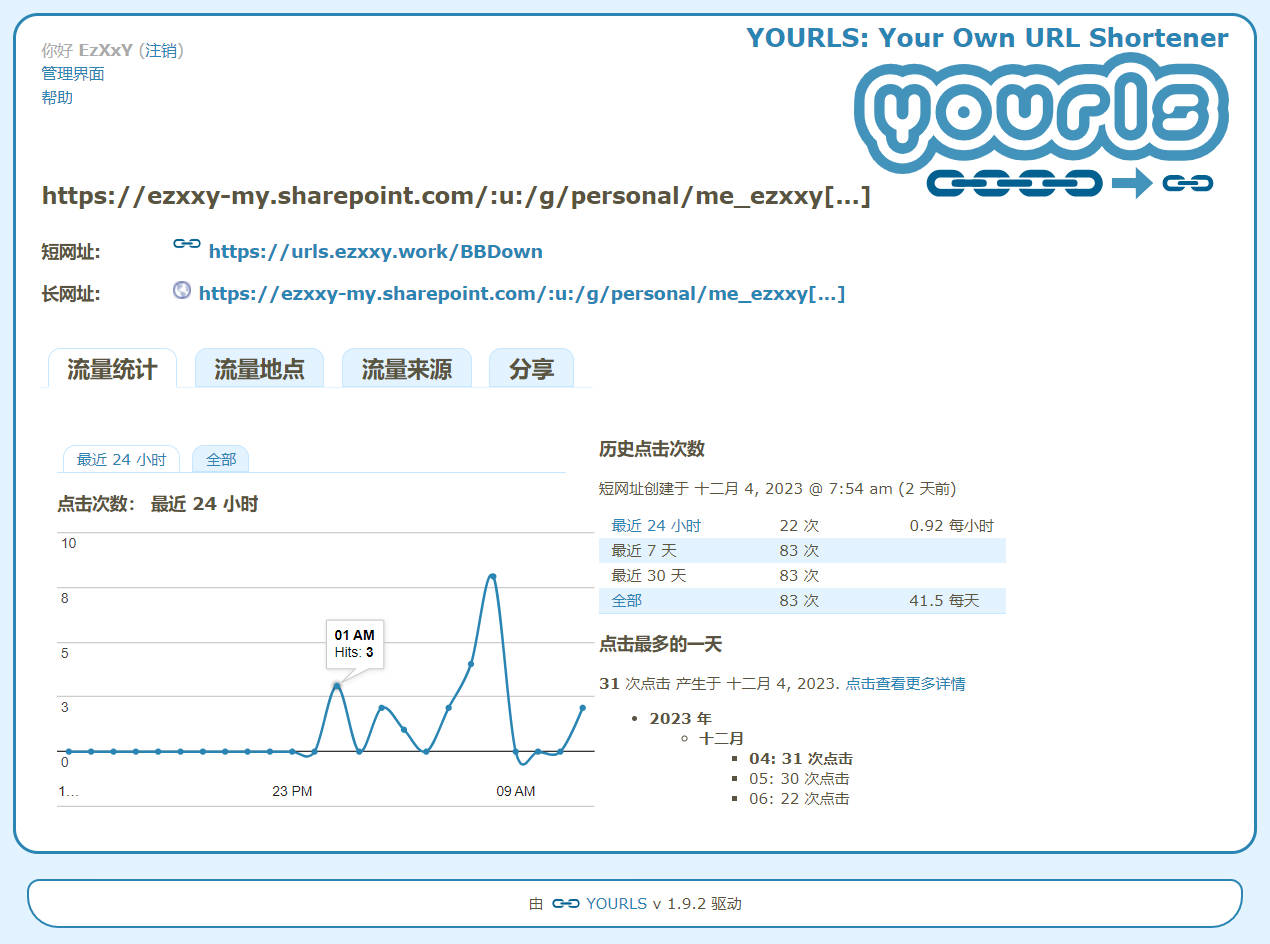Viewport: 1270px width, 944px height.
Task: Click the 点击最多的一天 heading
Action: 660,644
